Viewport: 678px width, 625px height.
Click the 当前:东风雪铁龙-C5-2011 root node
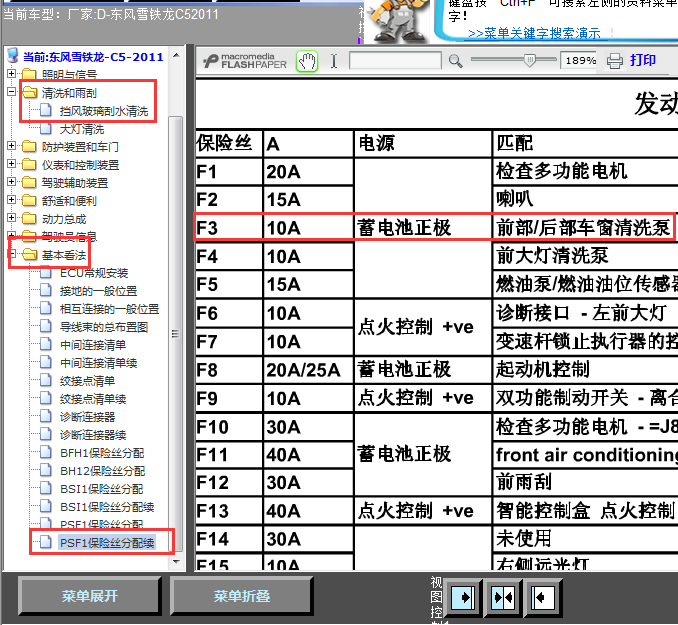(93, 57)
